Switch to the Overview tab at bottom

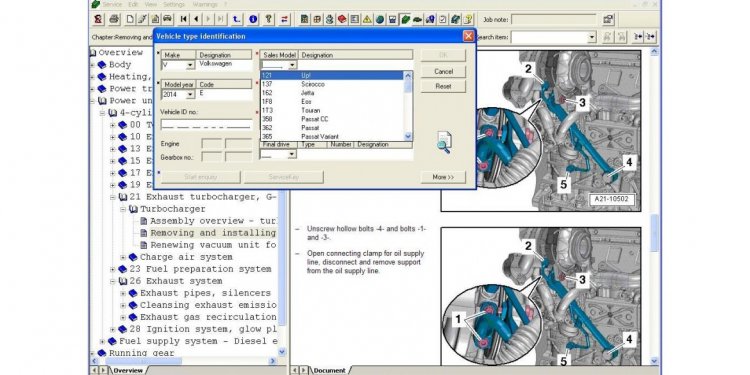[x=128, y=371]
